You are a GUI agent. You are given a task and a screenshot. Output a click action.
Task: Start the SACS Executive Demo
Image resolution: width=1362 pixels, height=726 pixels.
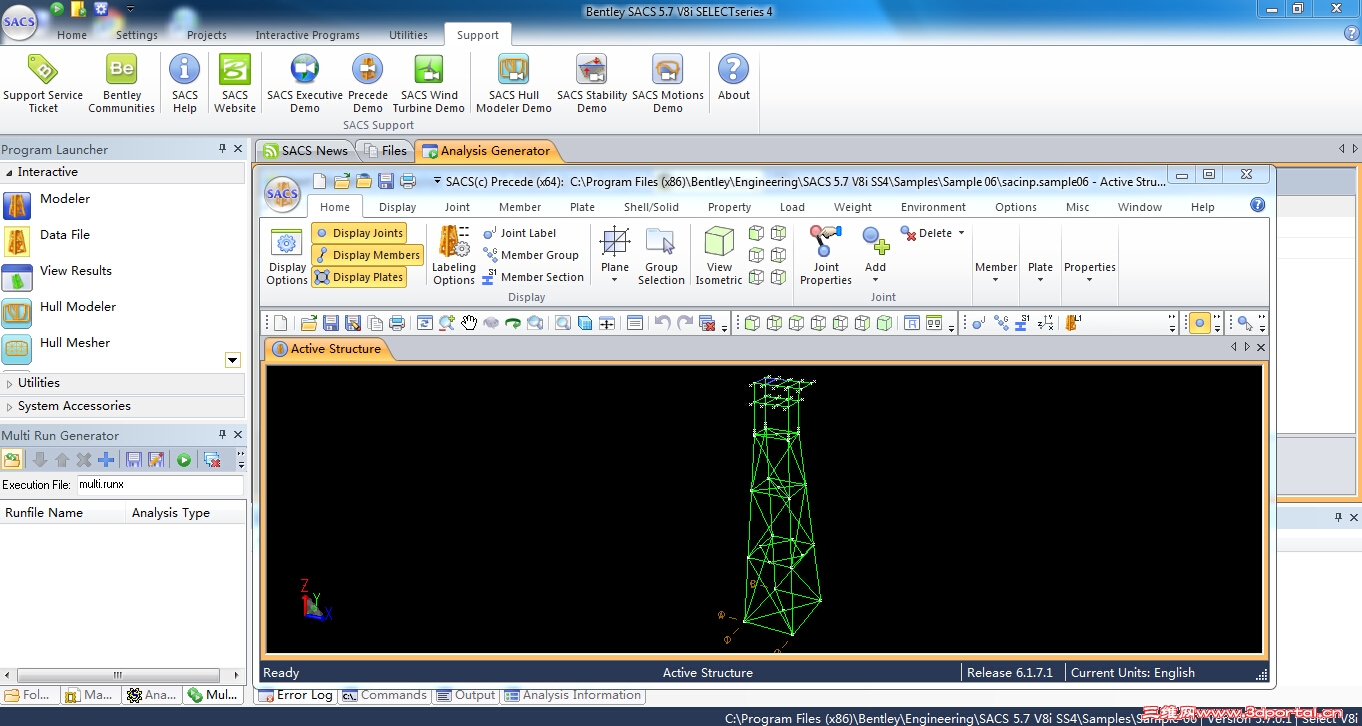coord(305,83)
